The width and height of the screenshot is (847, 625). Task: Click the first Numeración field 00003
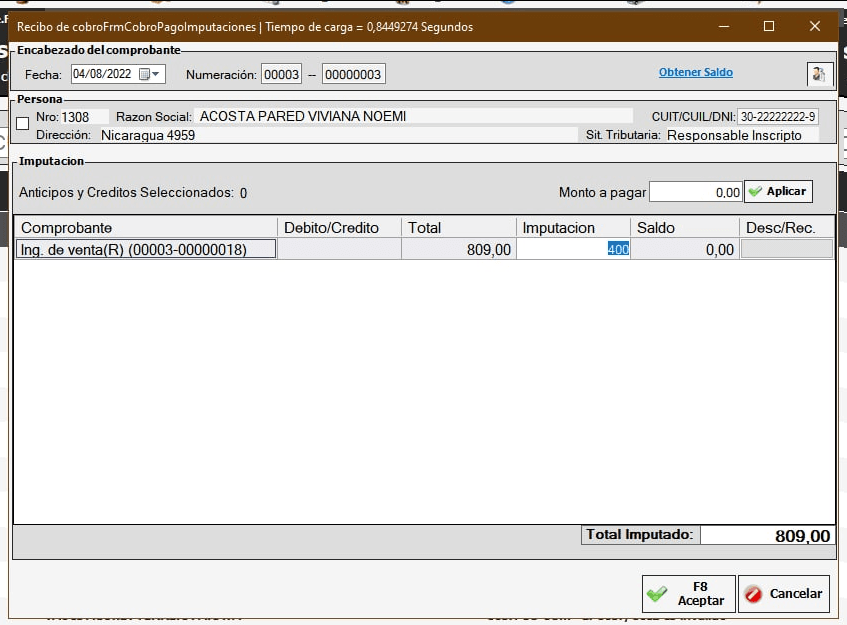(x=281, y=74)
